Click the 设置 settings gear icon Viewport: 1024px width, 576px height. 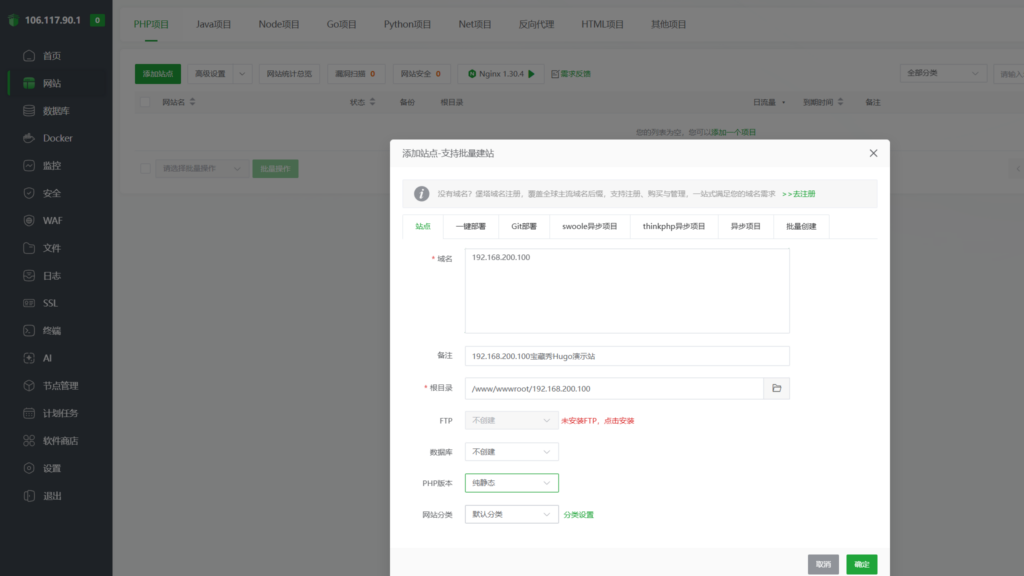click(29, 468)
